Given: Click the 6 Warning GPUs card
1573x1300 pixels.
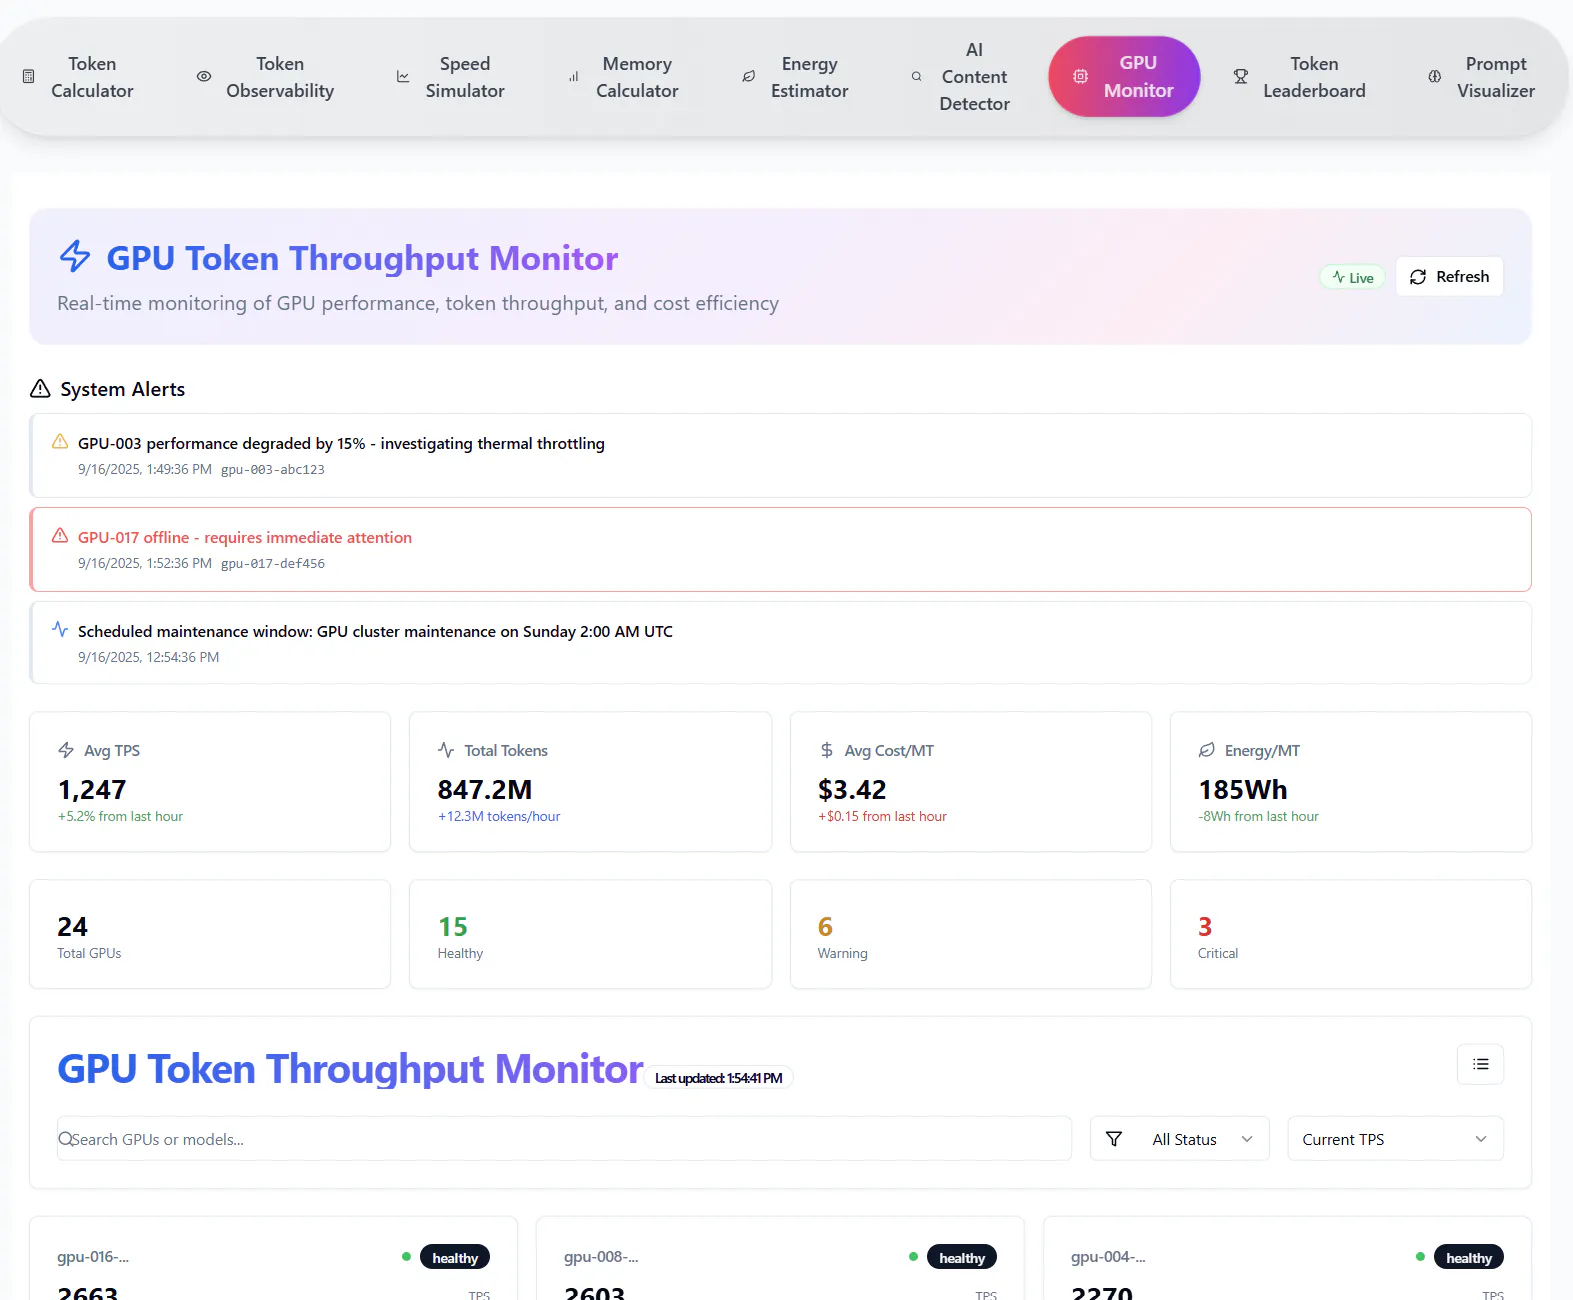Looking at the screenshot, I should (x=971, y=934).
